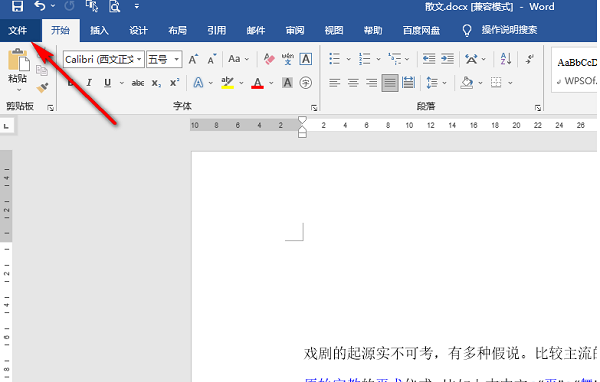This screenshot has height=382, width=600.
Task: Open the 审阅 (Review) tab
Action: tap(295, 30)
